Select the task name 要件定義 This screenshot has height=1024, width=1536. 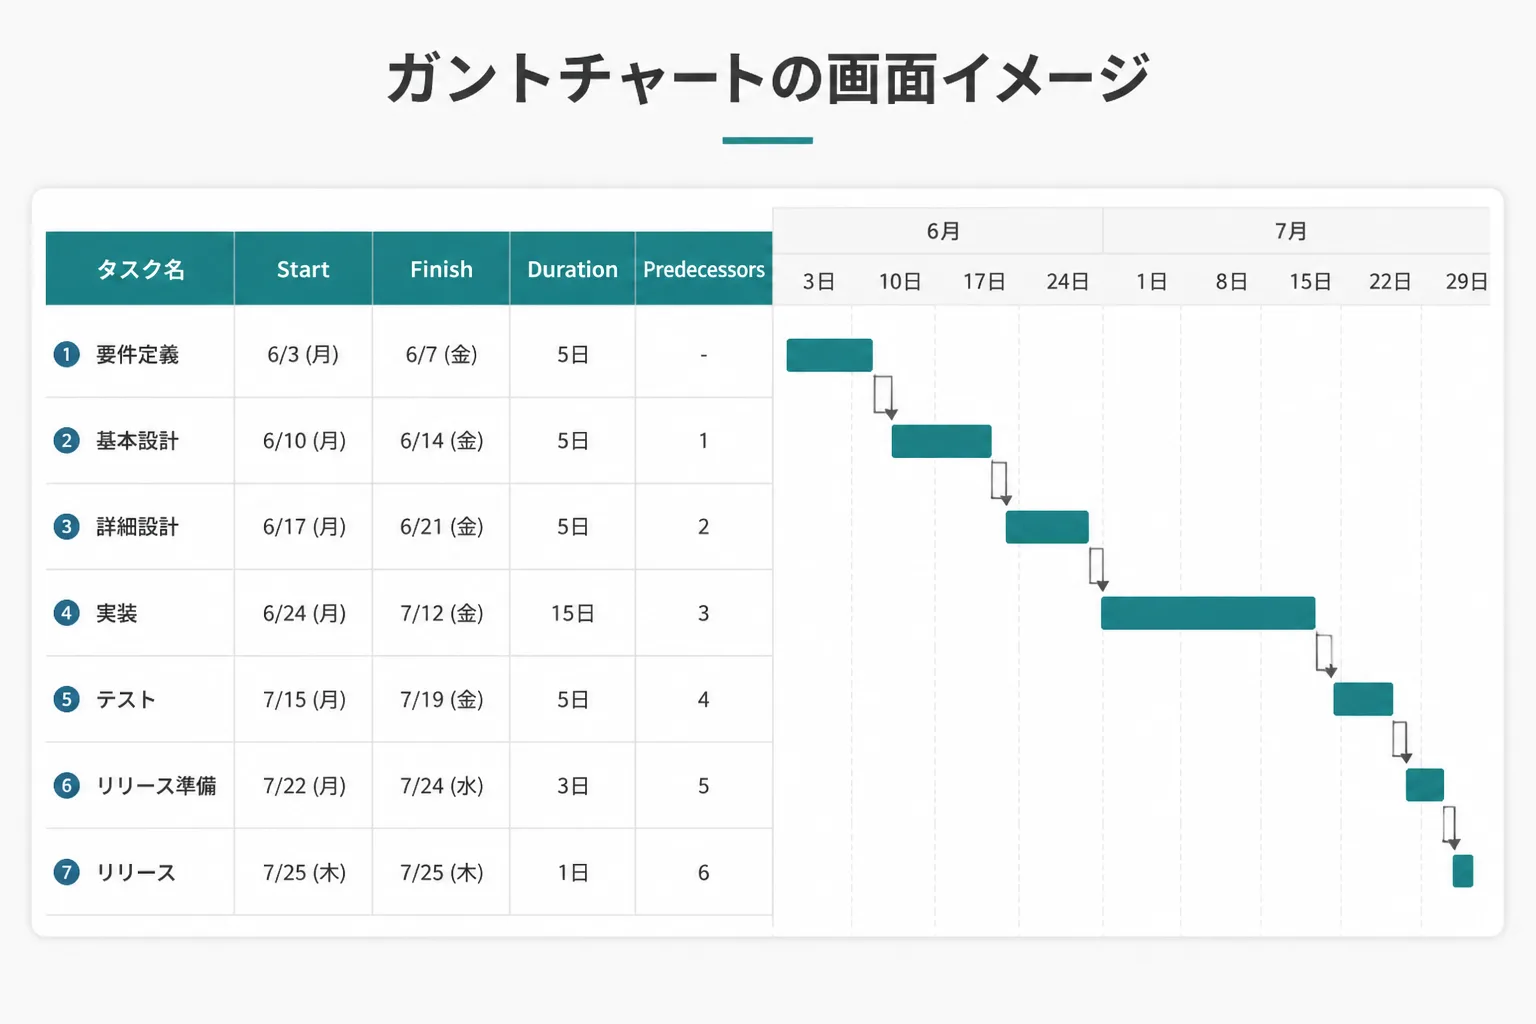(137, 354)
